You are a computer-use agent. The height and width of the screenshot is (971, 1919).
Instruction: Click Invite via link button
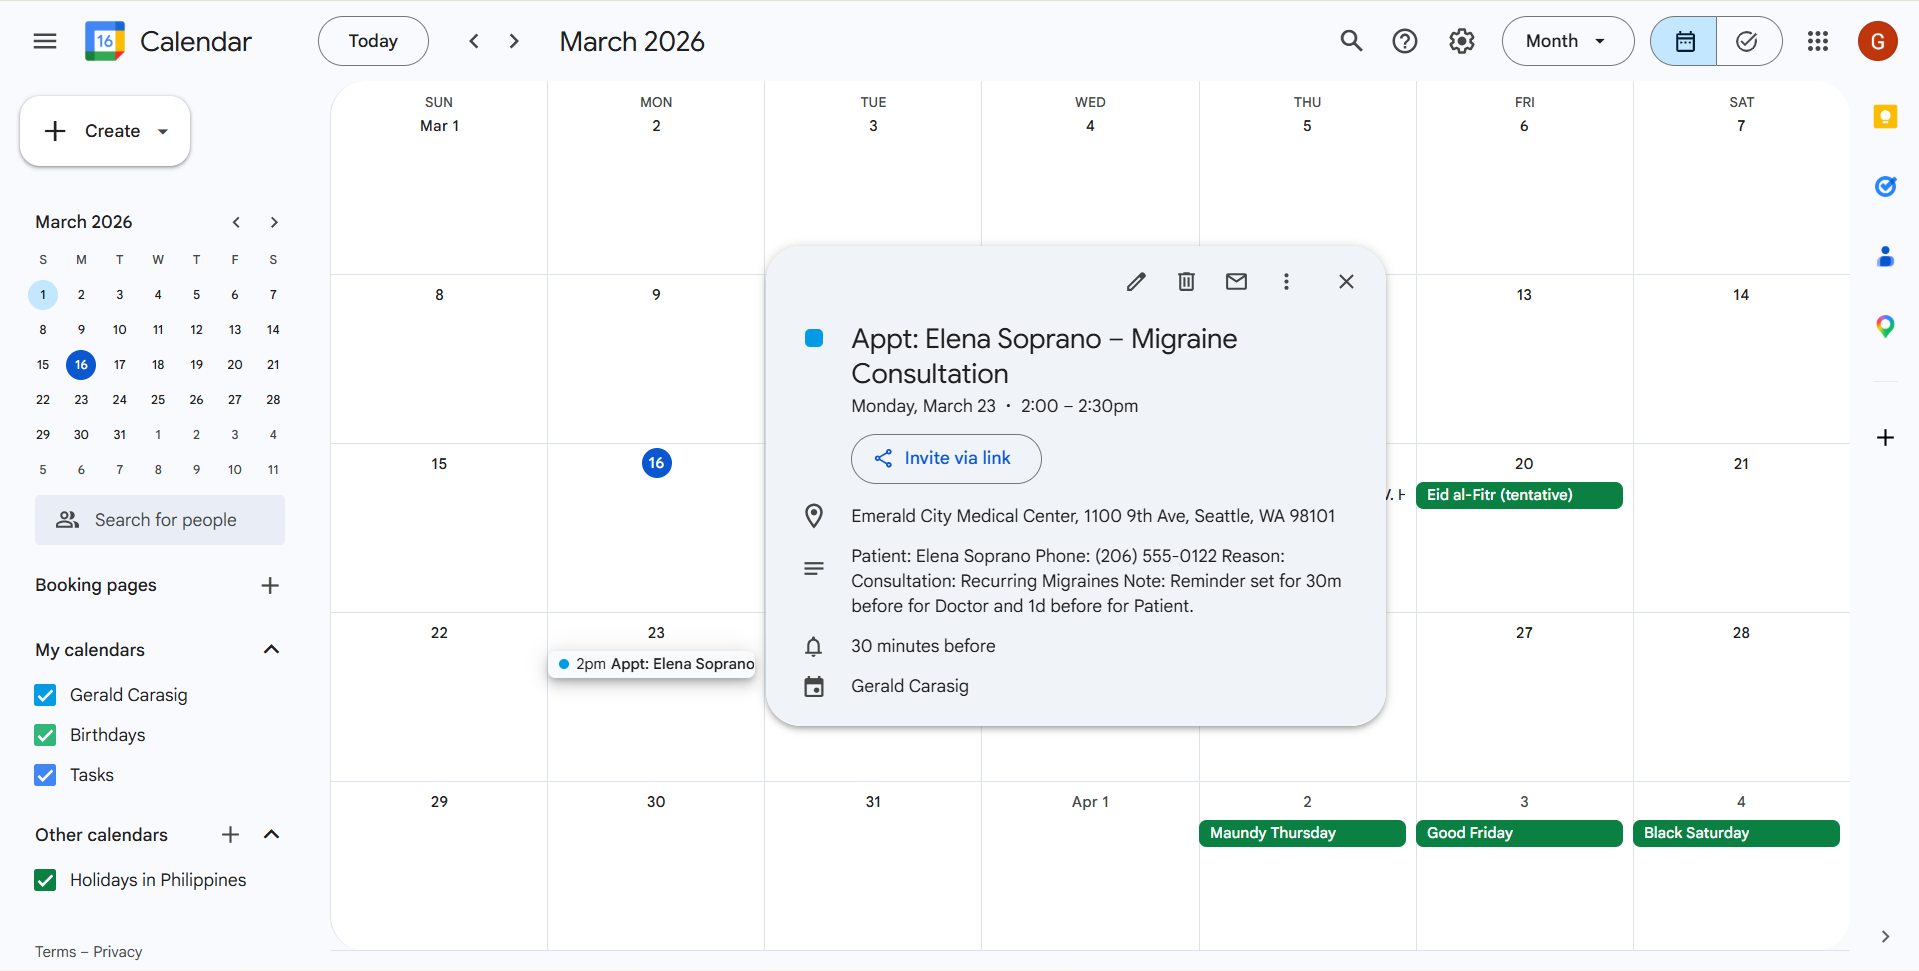pos(946,459)
